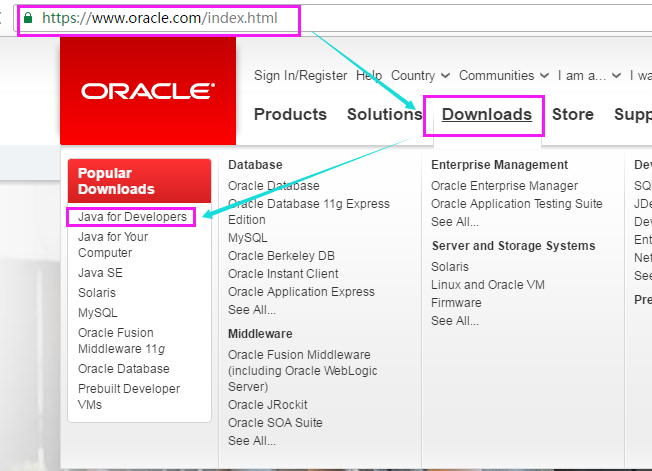Image resolution: width=652 pixels, height=471 pixels.
Task: Click Oracle Instant Client
Action: coord(283,274)
